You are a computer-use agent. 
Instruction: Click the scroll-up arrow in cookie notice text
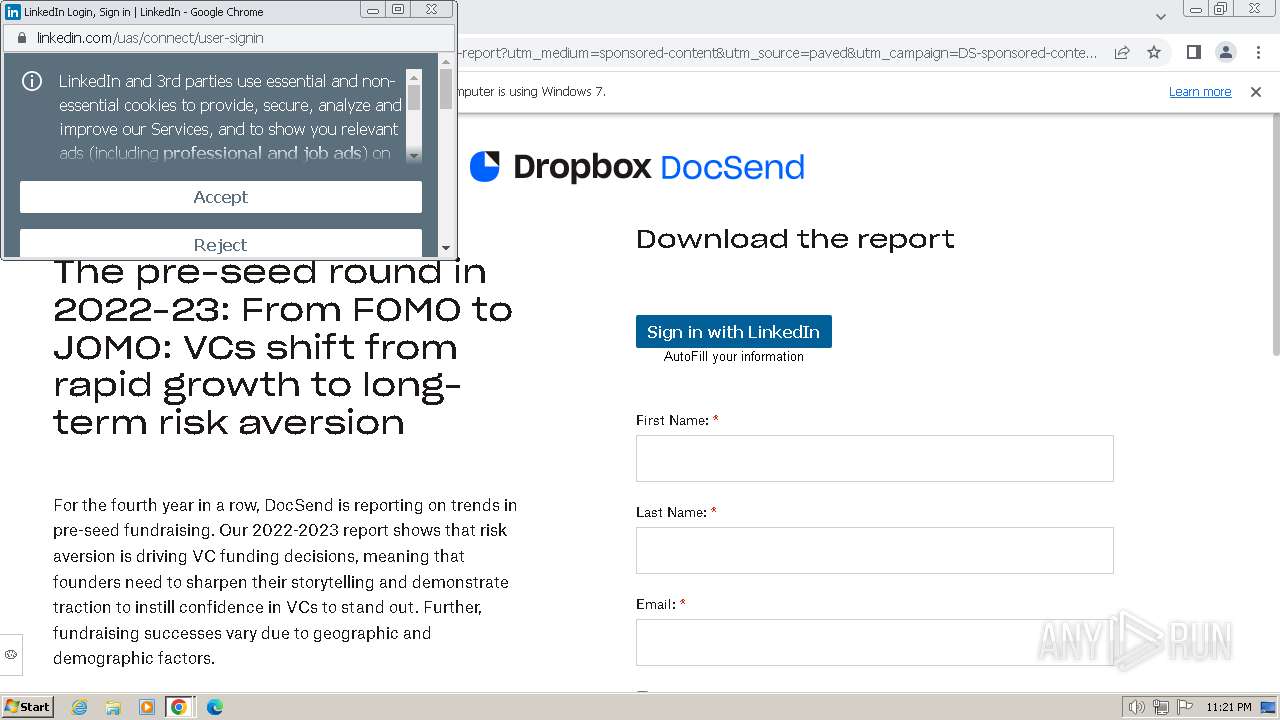click(x=414, y=76)
